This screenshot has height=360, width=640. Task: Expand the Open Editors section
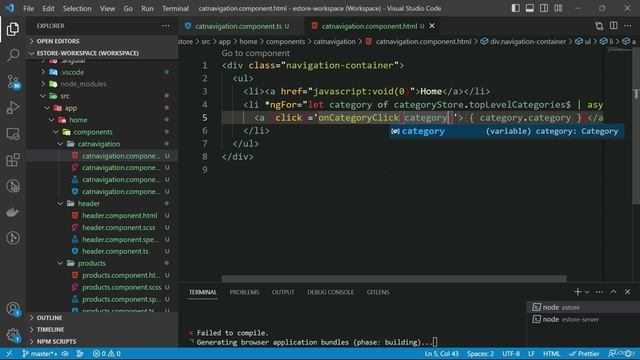[x=102, y=41]
